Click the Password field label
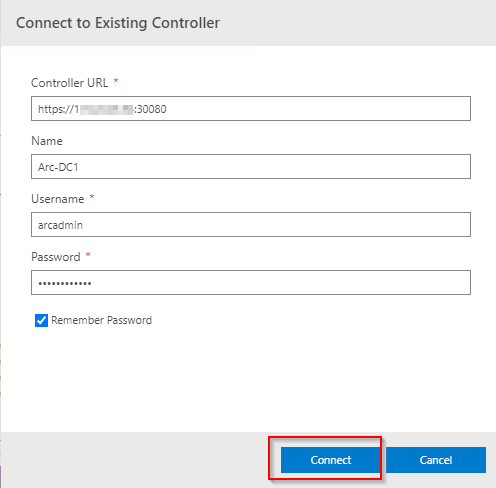496x488 pixels. click(x=56, y=257)
